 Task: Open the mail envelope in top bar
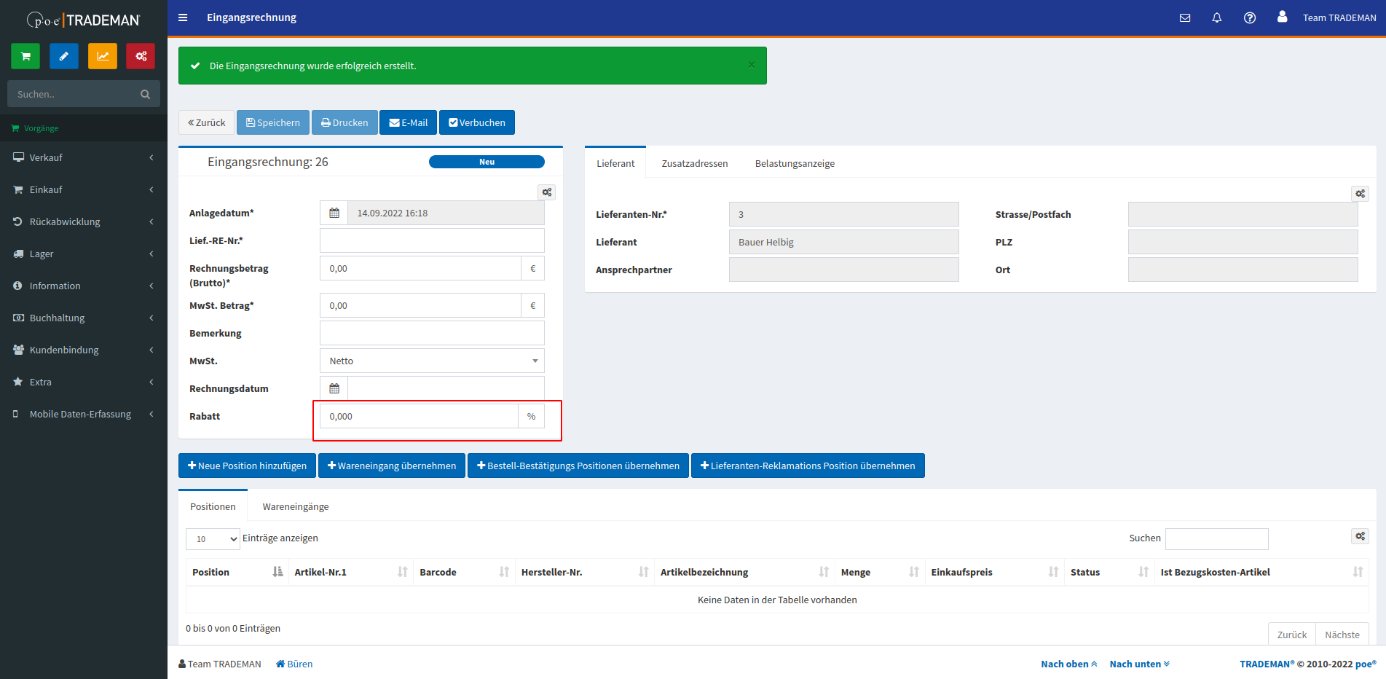tap(1185, 18)
